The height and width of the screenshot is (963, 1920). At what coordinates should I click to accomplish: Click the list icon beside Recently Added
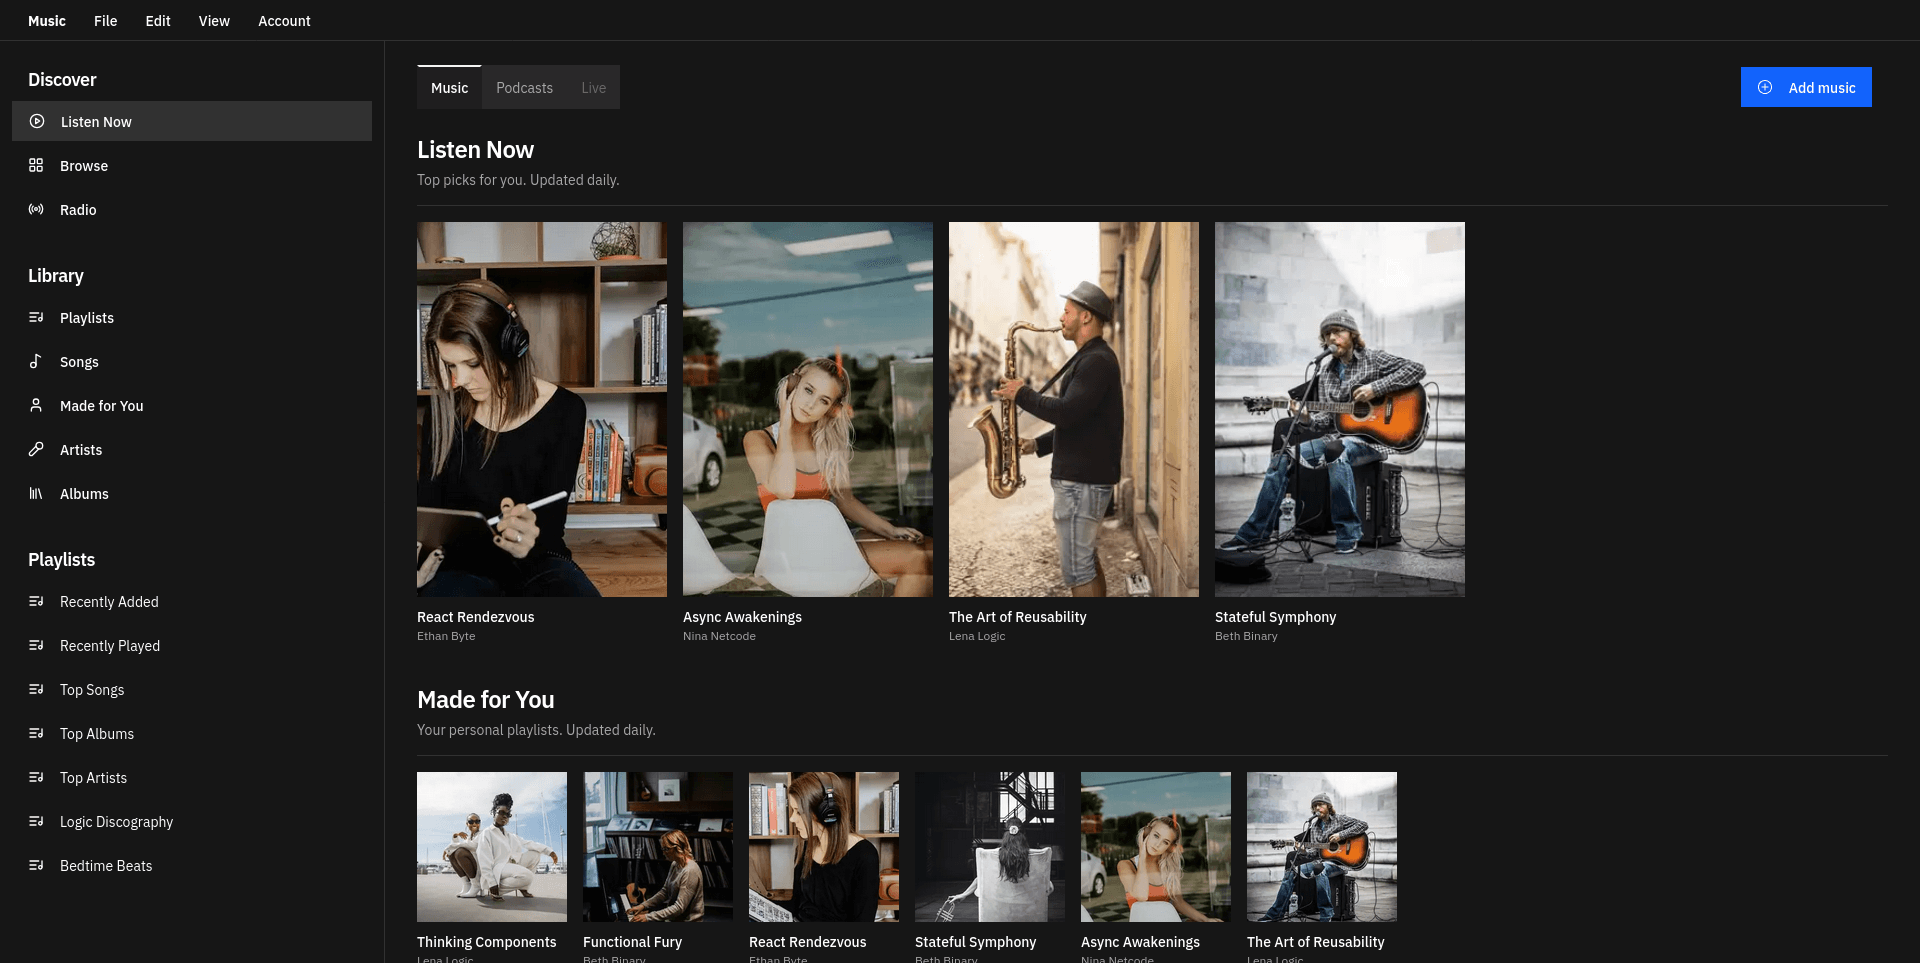point(36,601)
